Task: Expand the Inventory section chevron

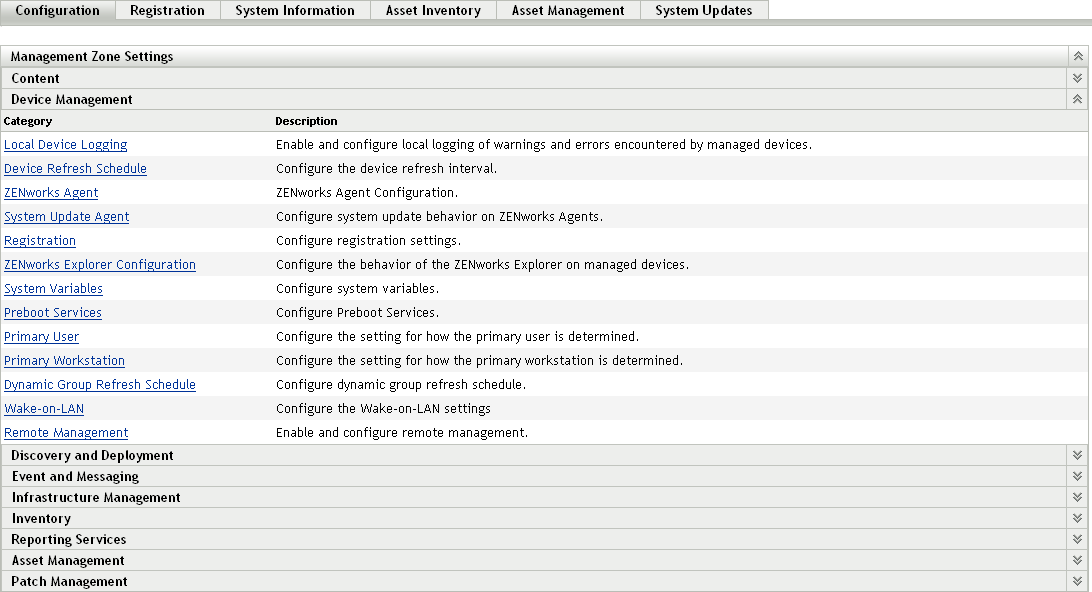Action: tap(1077, 518)
